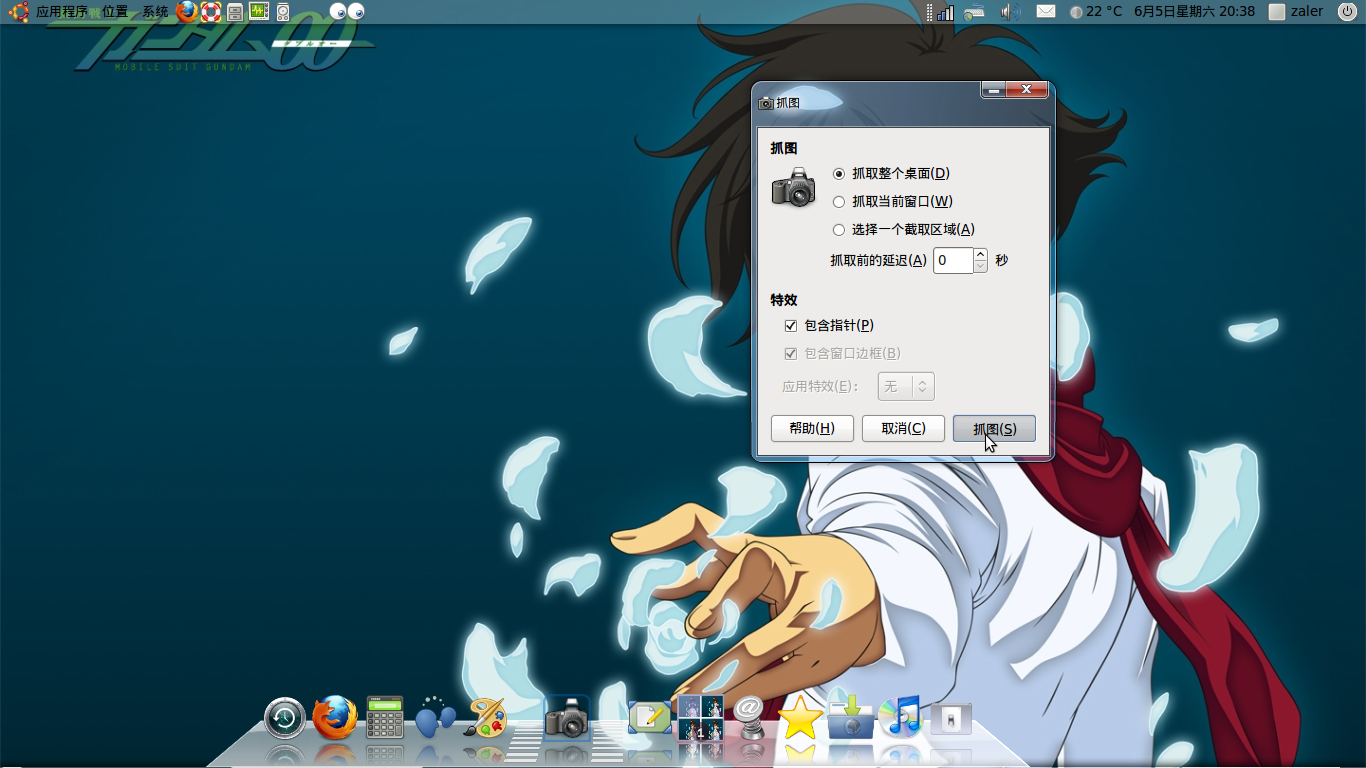Open the lifebuoy help icon in top panel
The width and height of the screenshot is (1366, 768).
211,12
